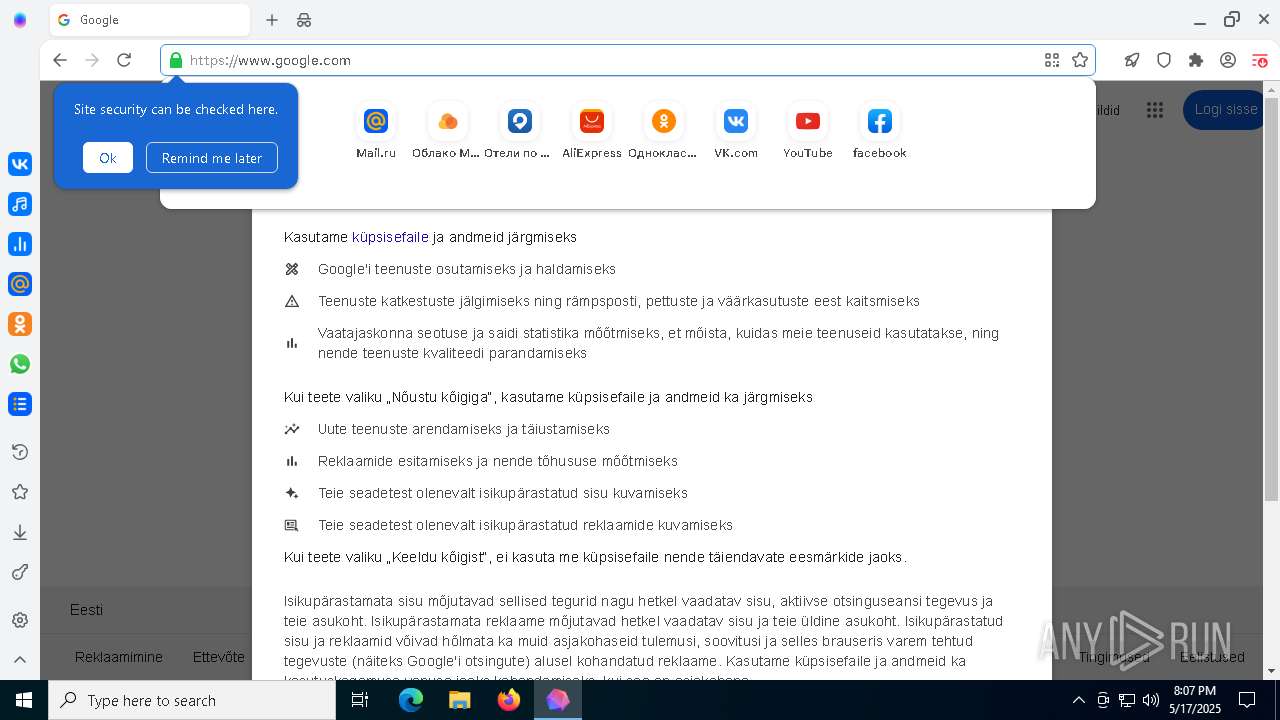Open Task View on the taskbar
The image size is (1280, 720).
(360, 700)
